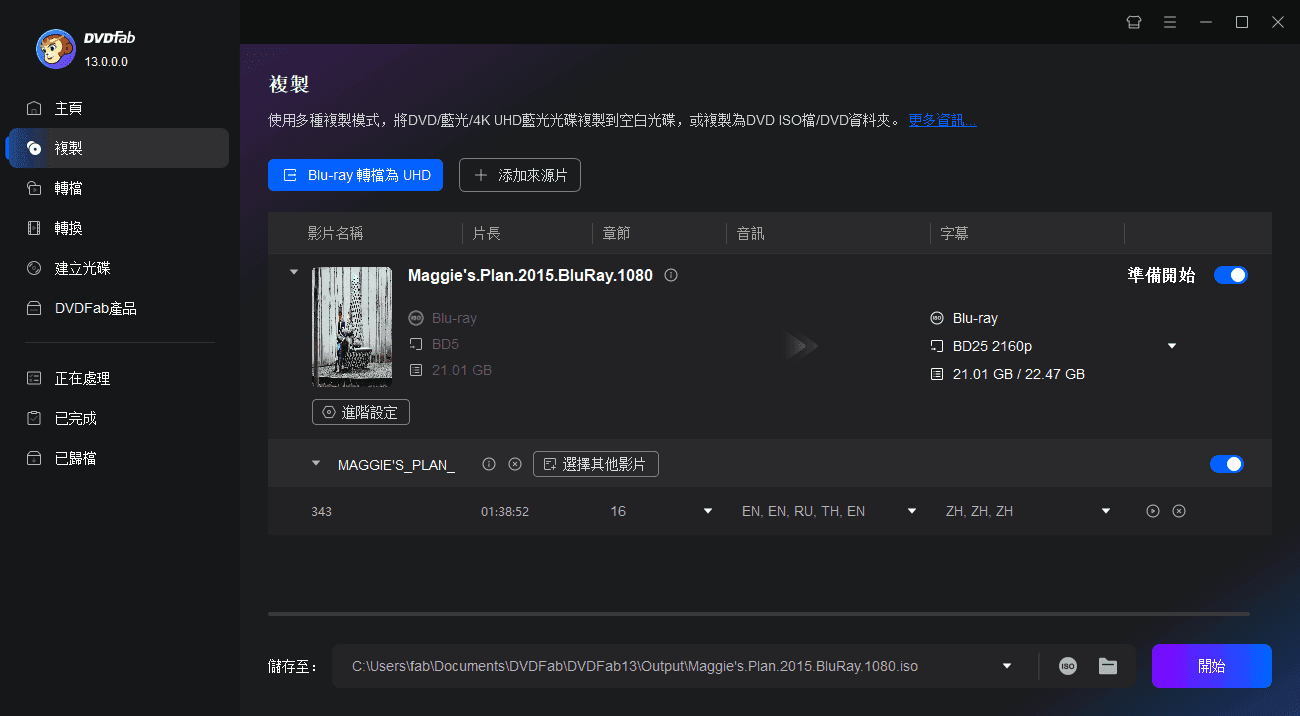Delete title 343 with X icon

point(1179,511)
